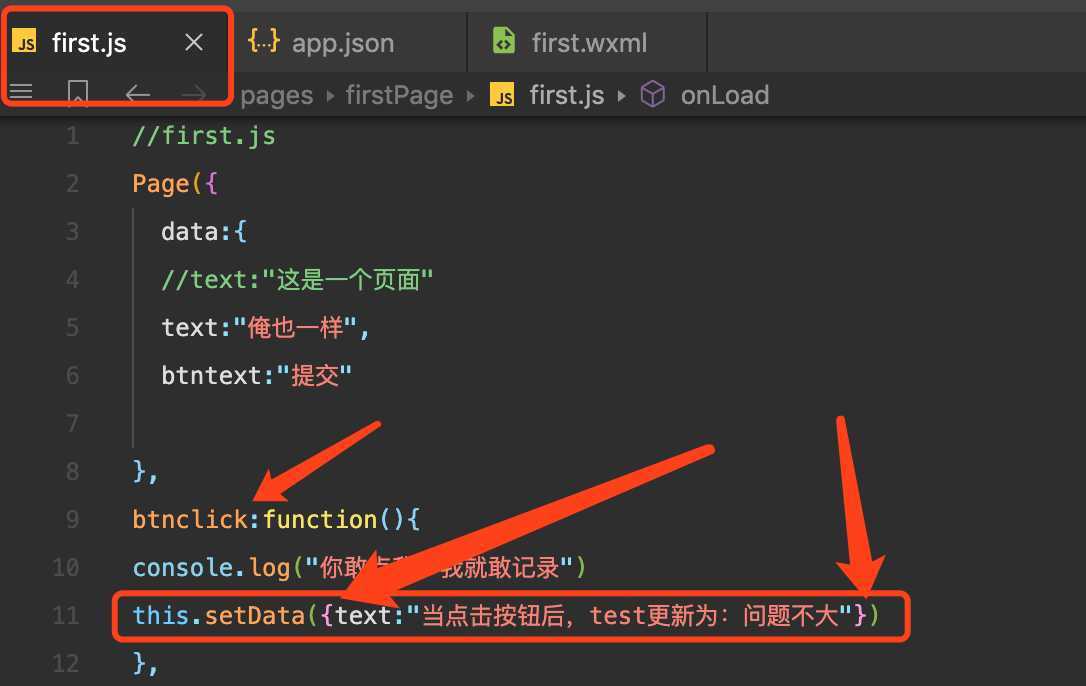Click the btnclick:function(){ line
The image size is (1086, 686).
point(276,519)
